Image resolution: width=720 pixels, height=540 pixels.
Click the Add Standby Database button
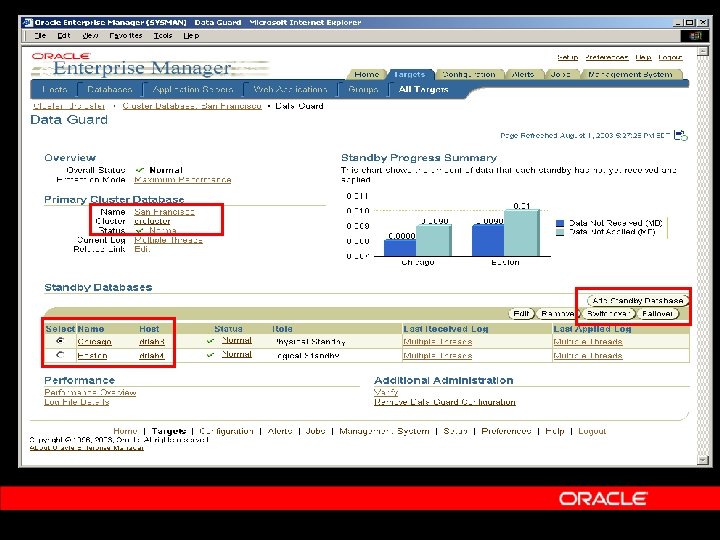[x=638, y=301]
